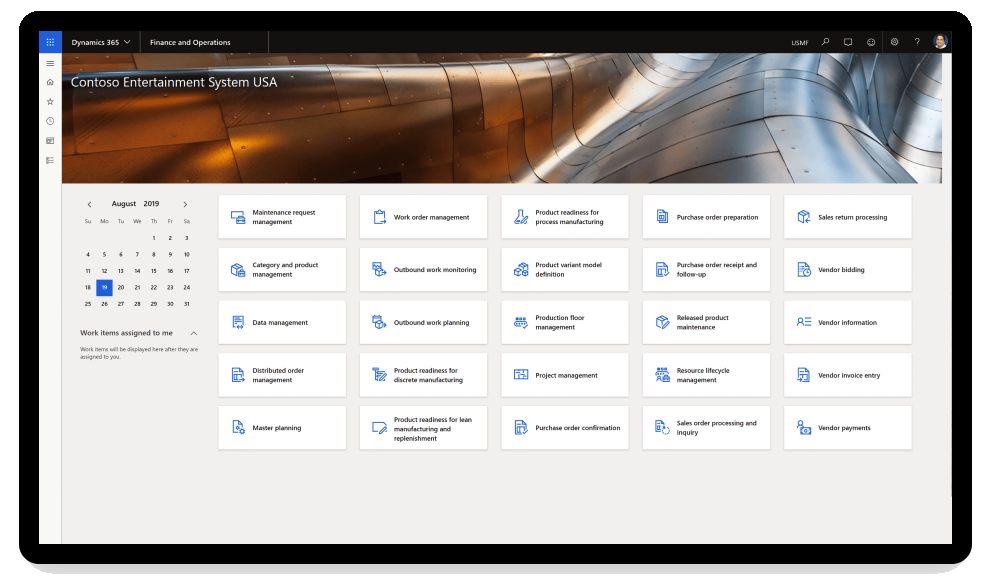This screenshot has height=582, width=995.
Task: Click the Project management icon
Action: point(521,375)
